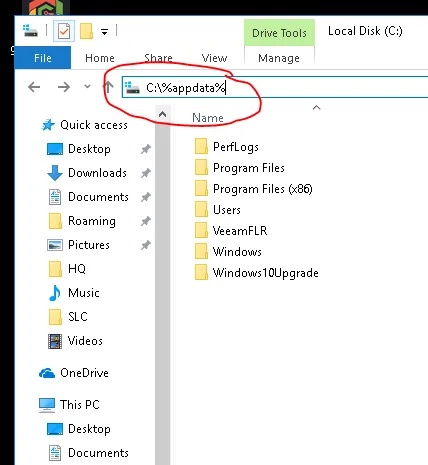Click the drive icon in address bar

[x=132, y=88]
